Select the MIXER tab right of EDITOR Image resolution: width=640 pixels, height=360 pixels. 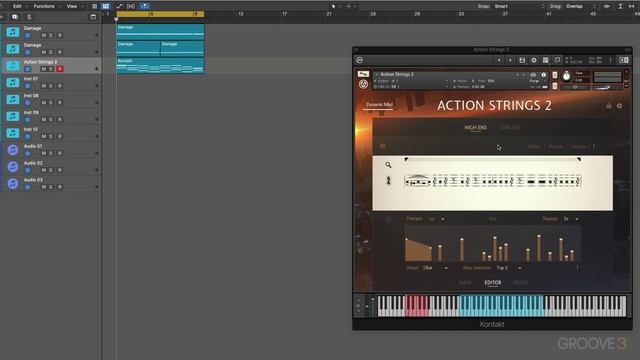click(x=520, y=282)
